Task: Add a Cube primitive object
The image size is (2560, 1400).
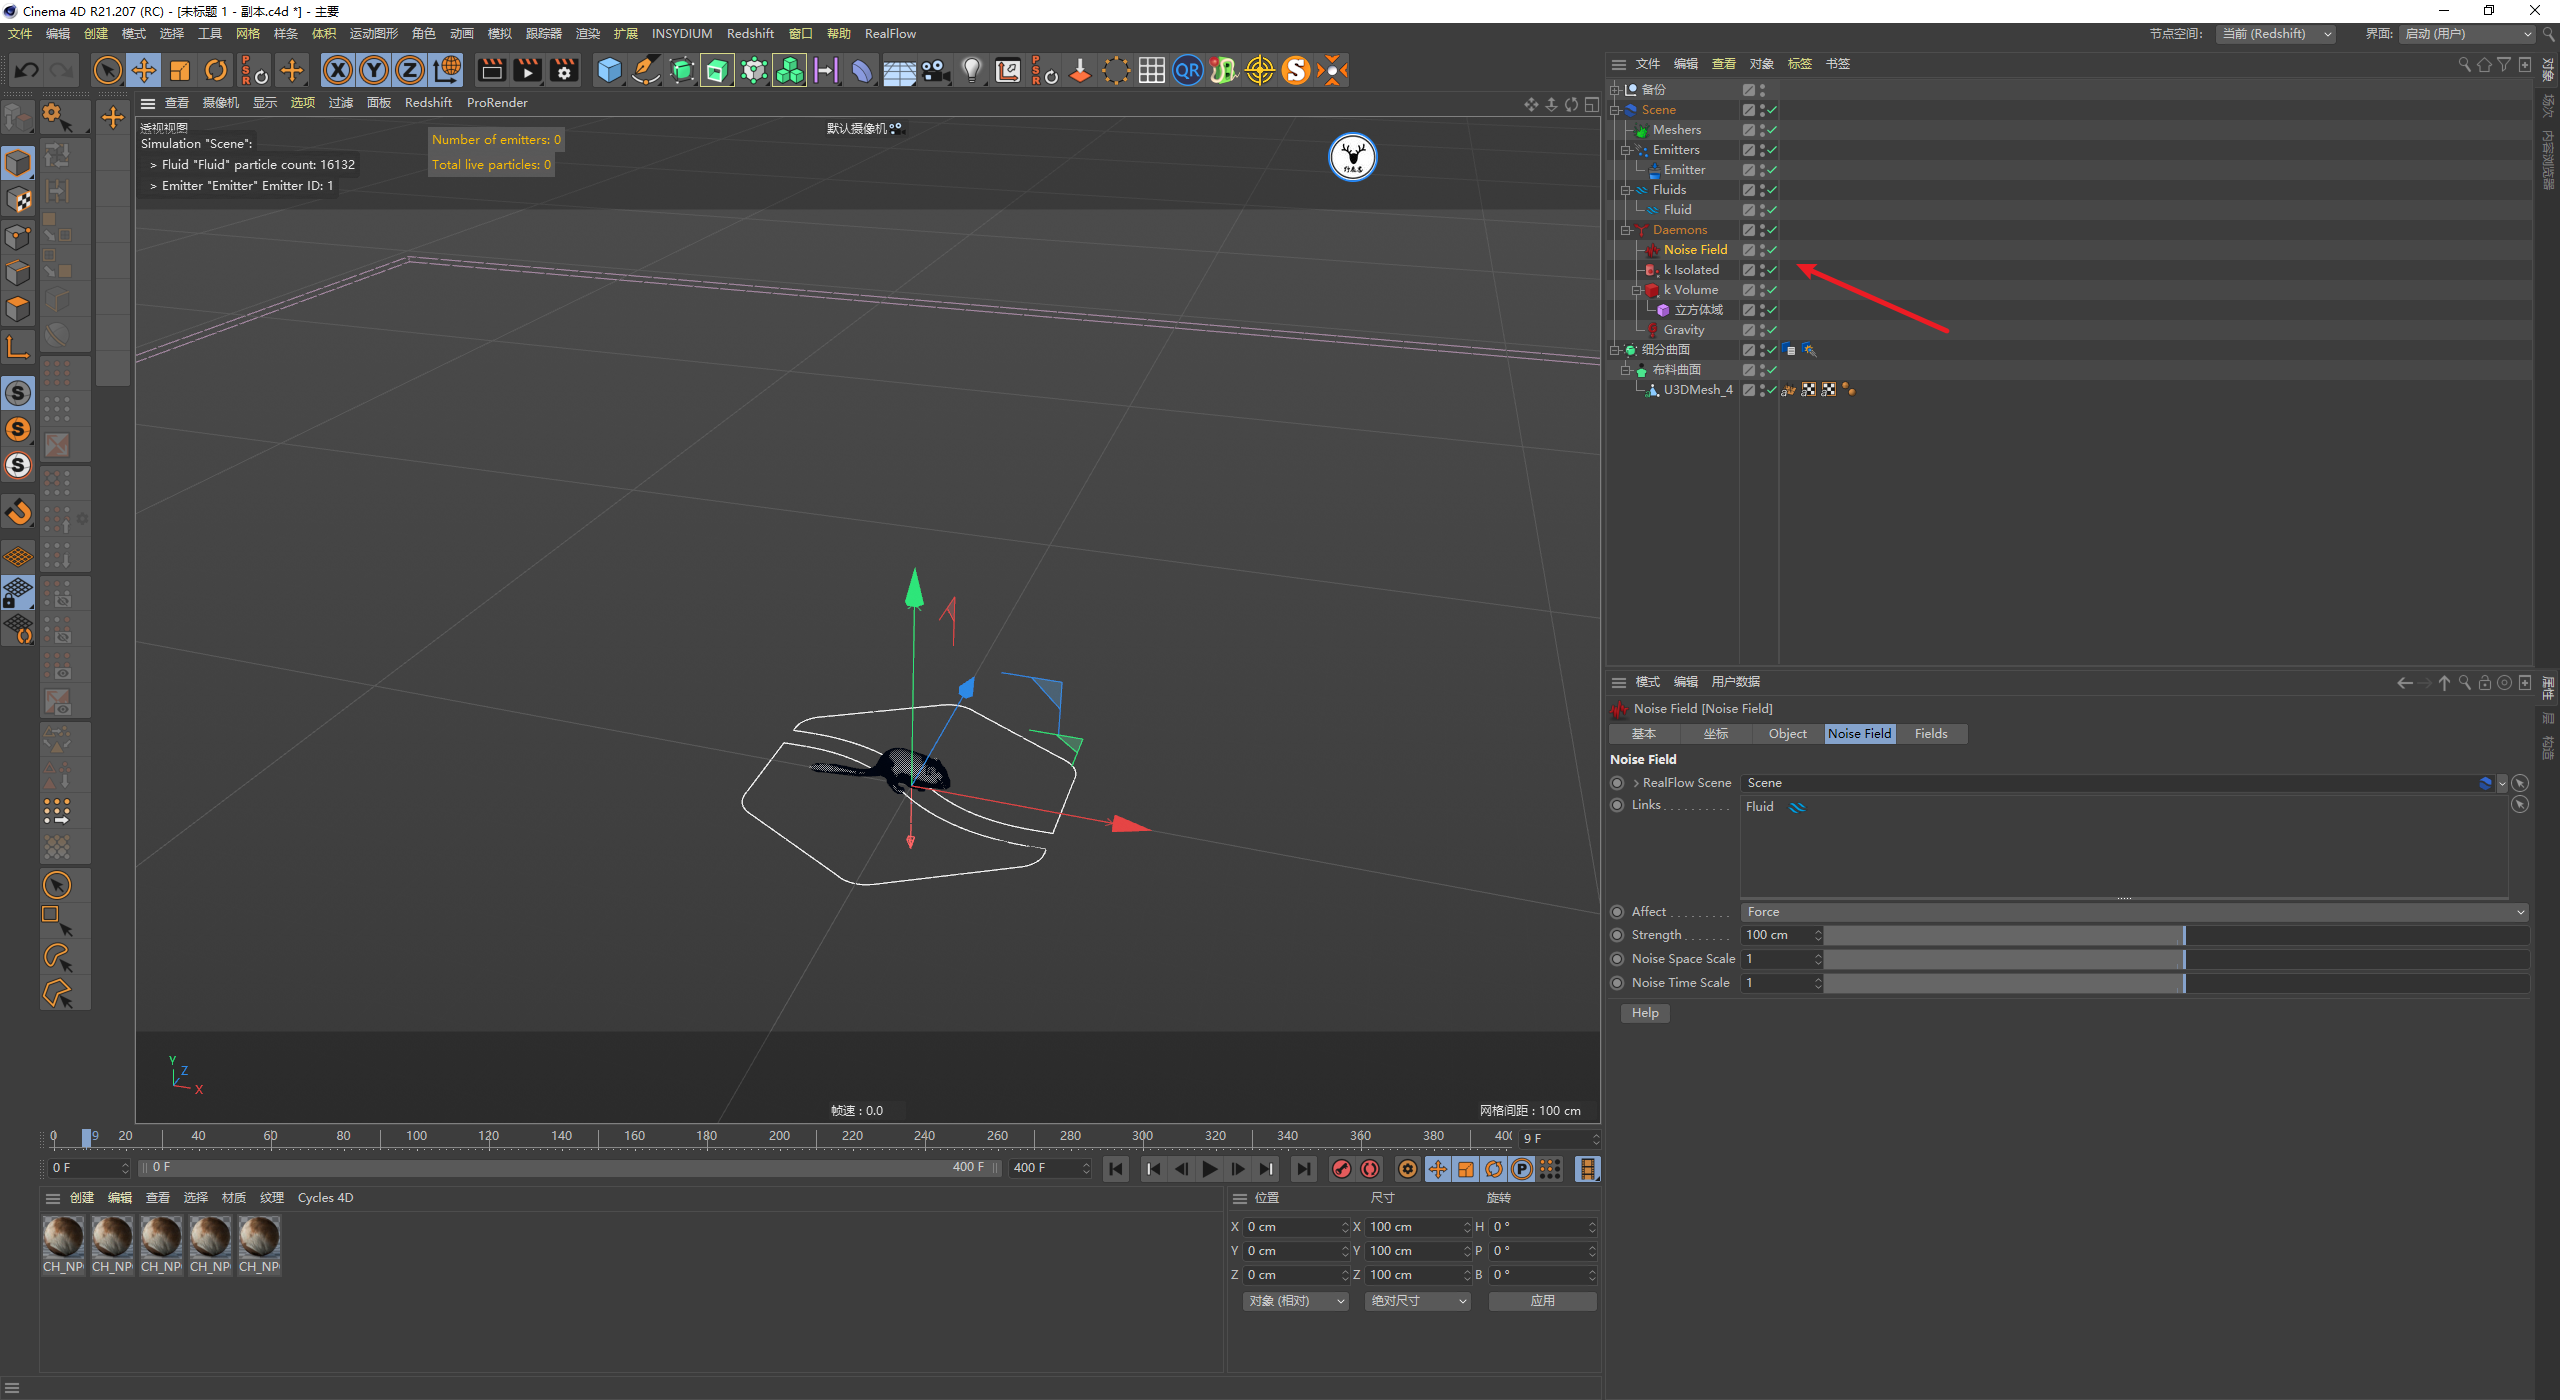Action: (609, 70)
